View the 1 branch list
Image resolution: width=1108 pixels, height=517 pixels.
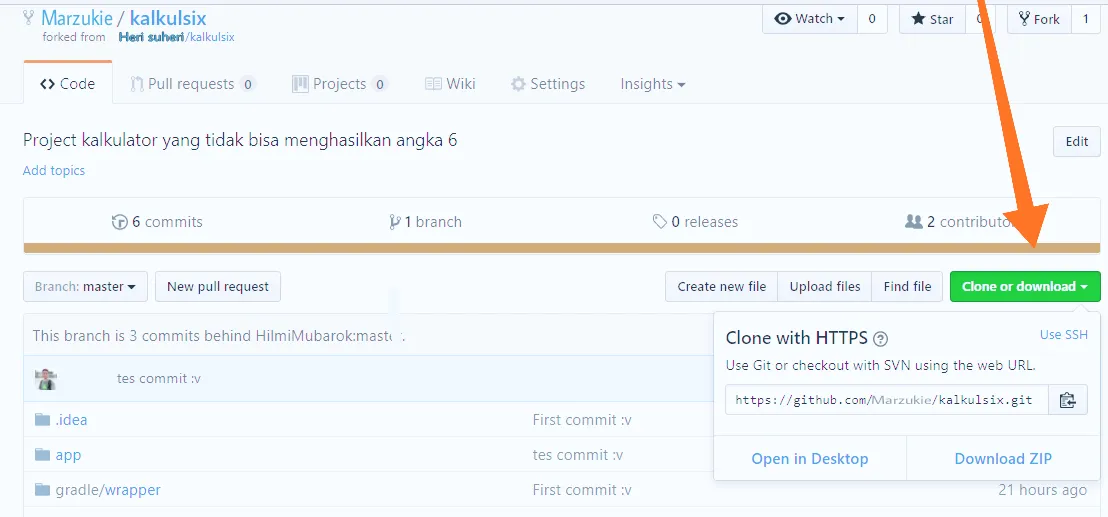(x=425, y=222)
